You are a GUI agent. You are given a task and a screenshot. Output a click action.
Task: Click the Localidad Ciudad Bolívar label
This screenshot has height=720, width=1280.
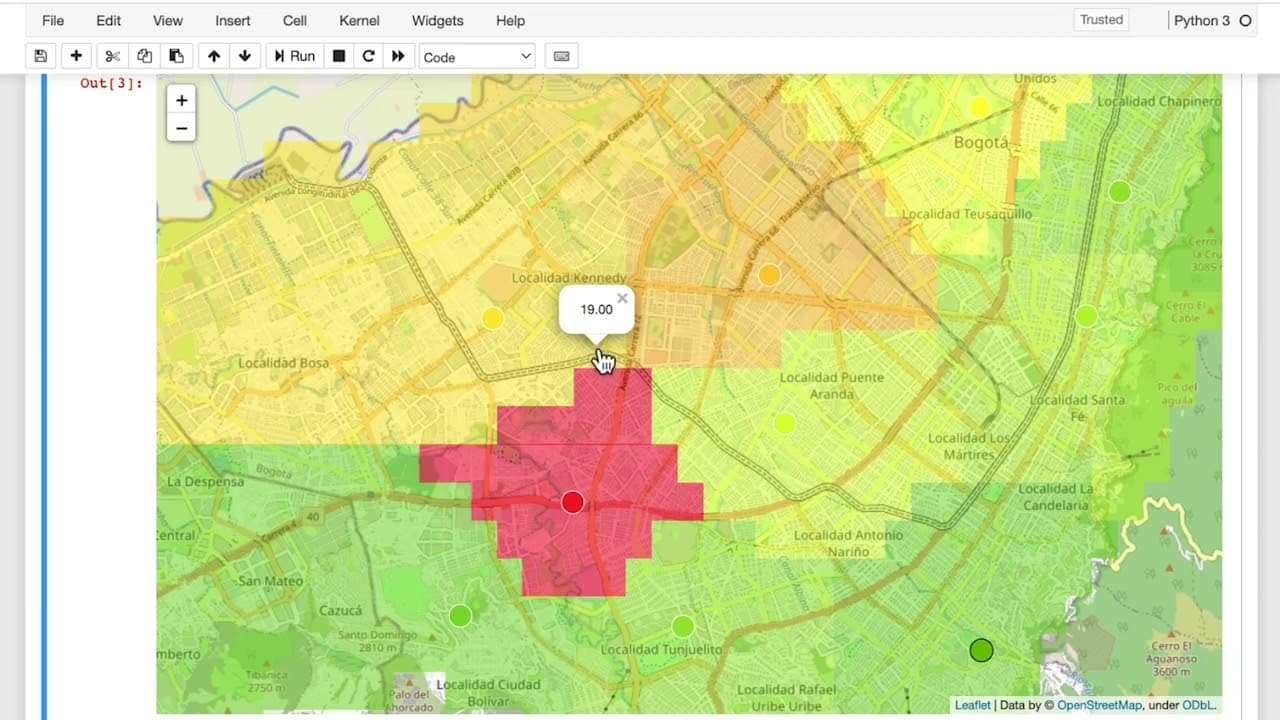pyautogui.click(x=488, y=693)
